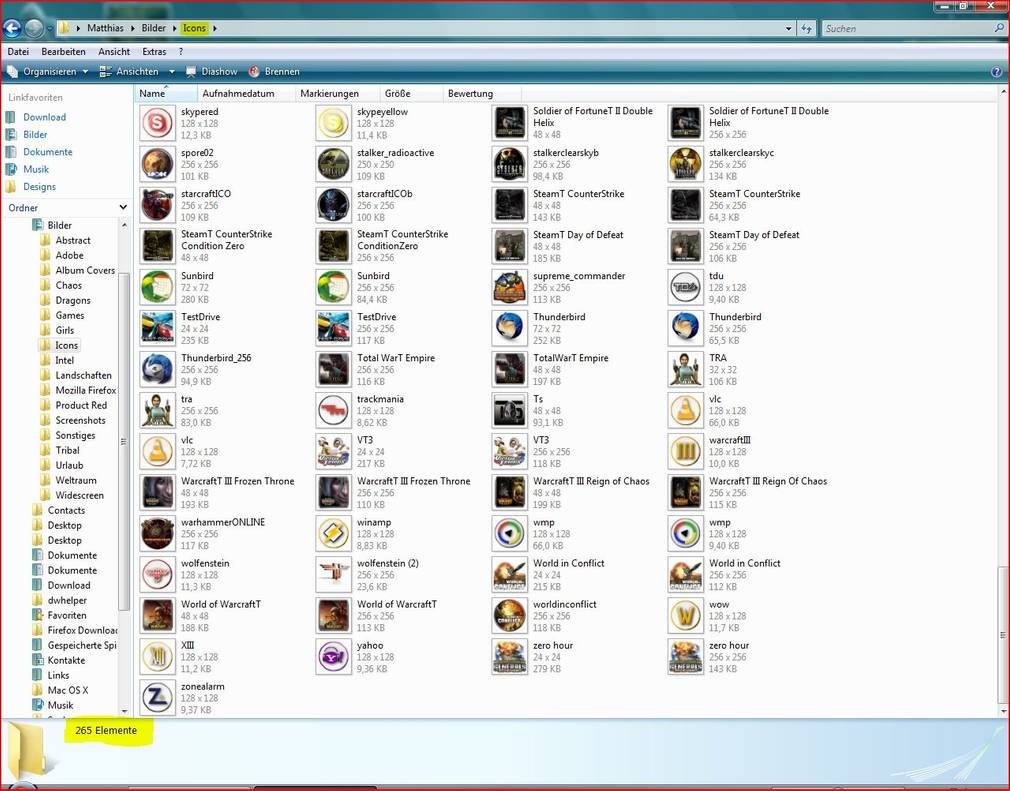This screenshot has height=791, width=1010.
Task: Open the ? help menu
Action: pyautogui.click(x=181, y=52)
